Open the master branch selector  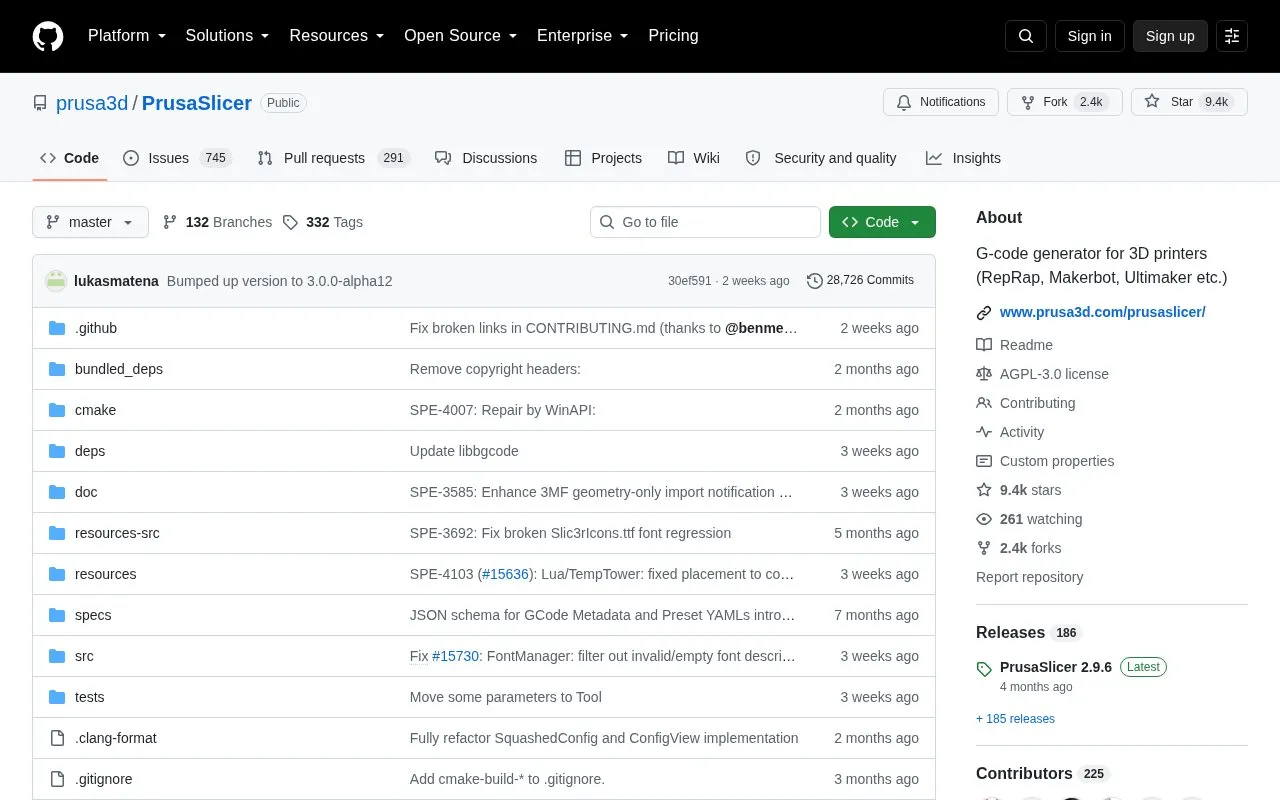coord(90,222)
